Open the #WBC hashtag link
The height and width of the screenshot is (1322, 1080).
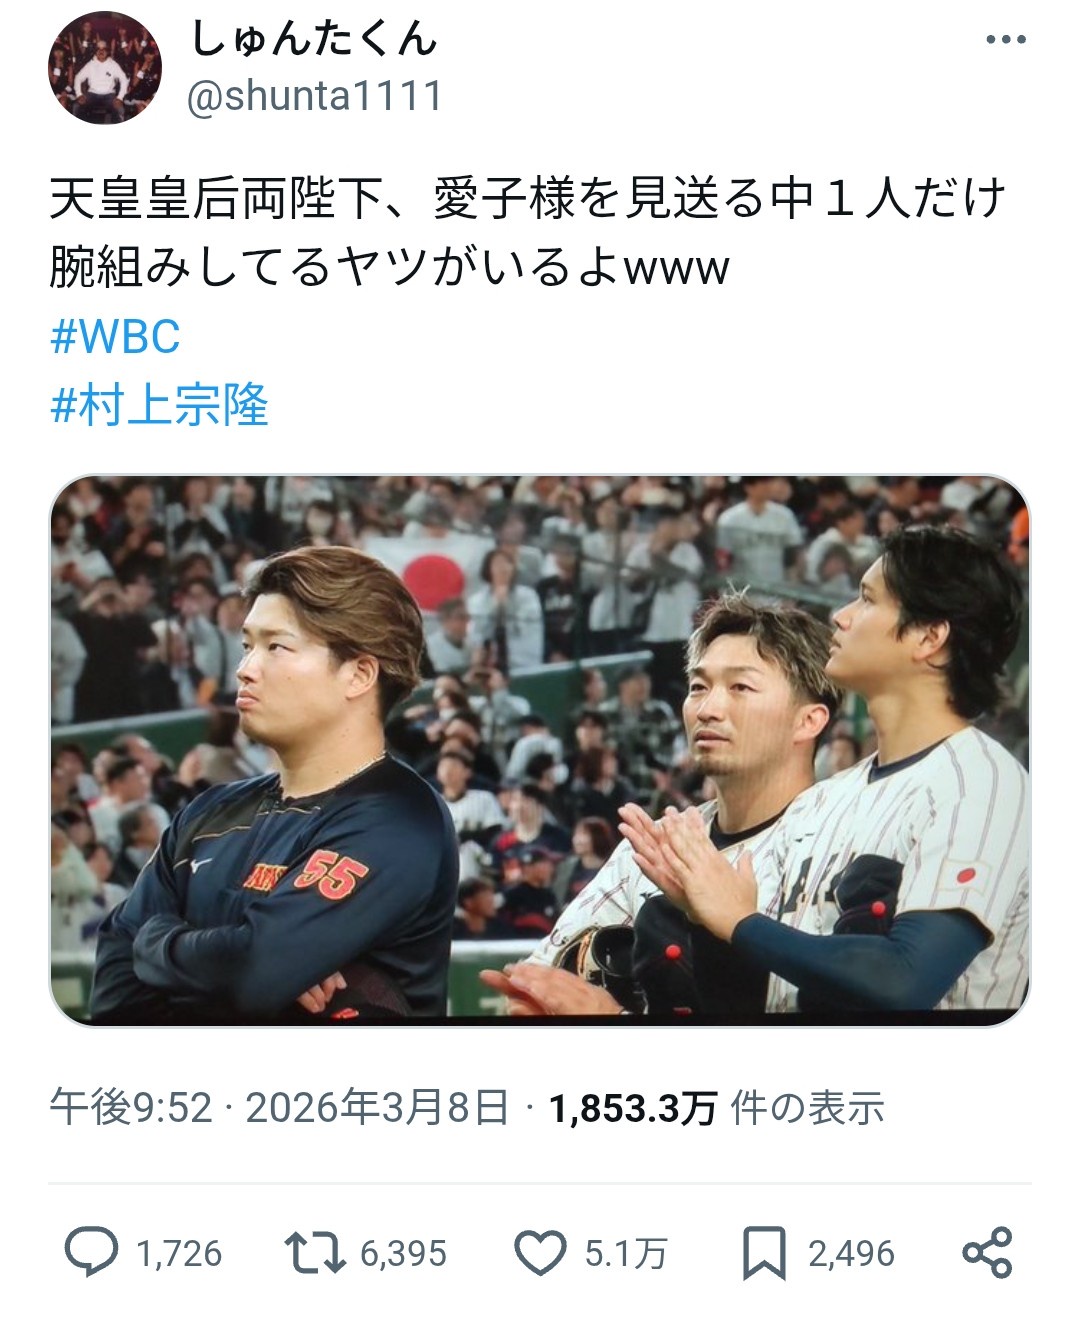point(115,337)
